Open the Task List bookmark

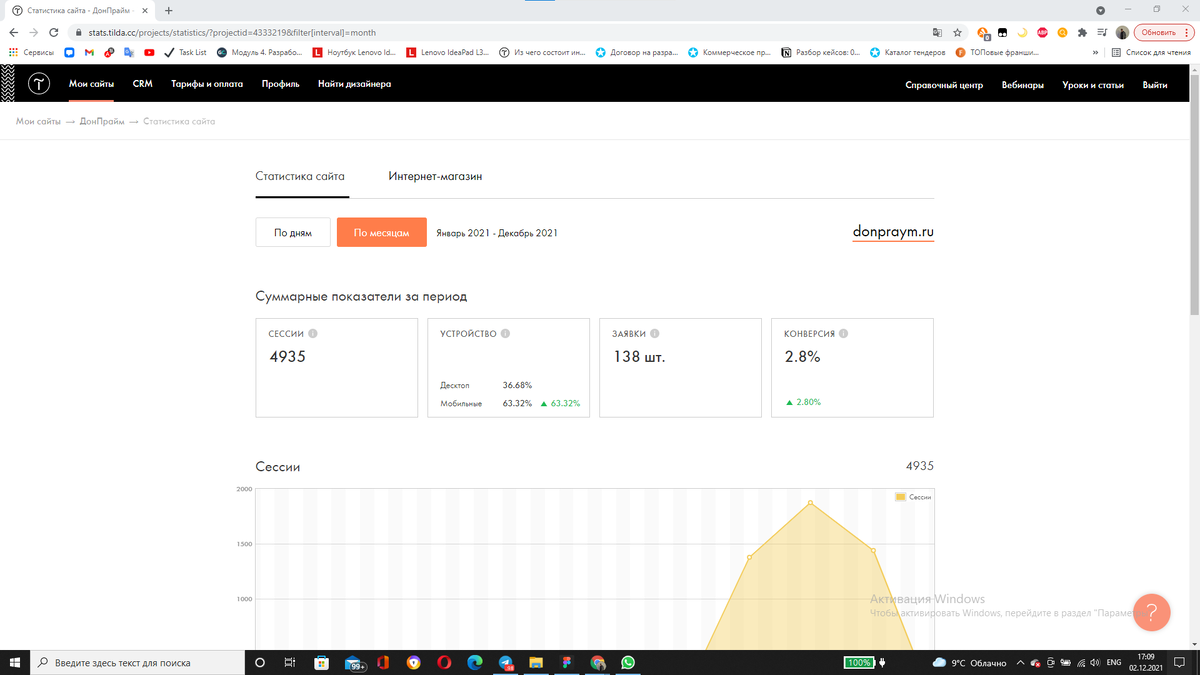coord(185,52)
